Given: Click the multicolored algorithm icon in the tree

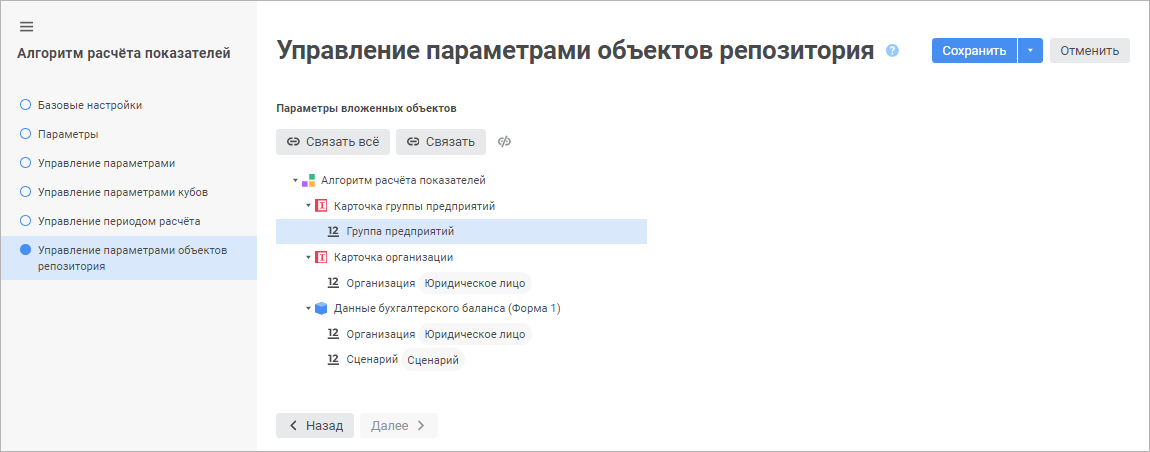Looking at the screenshot, I should (x=309, y=181).
